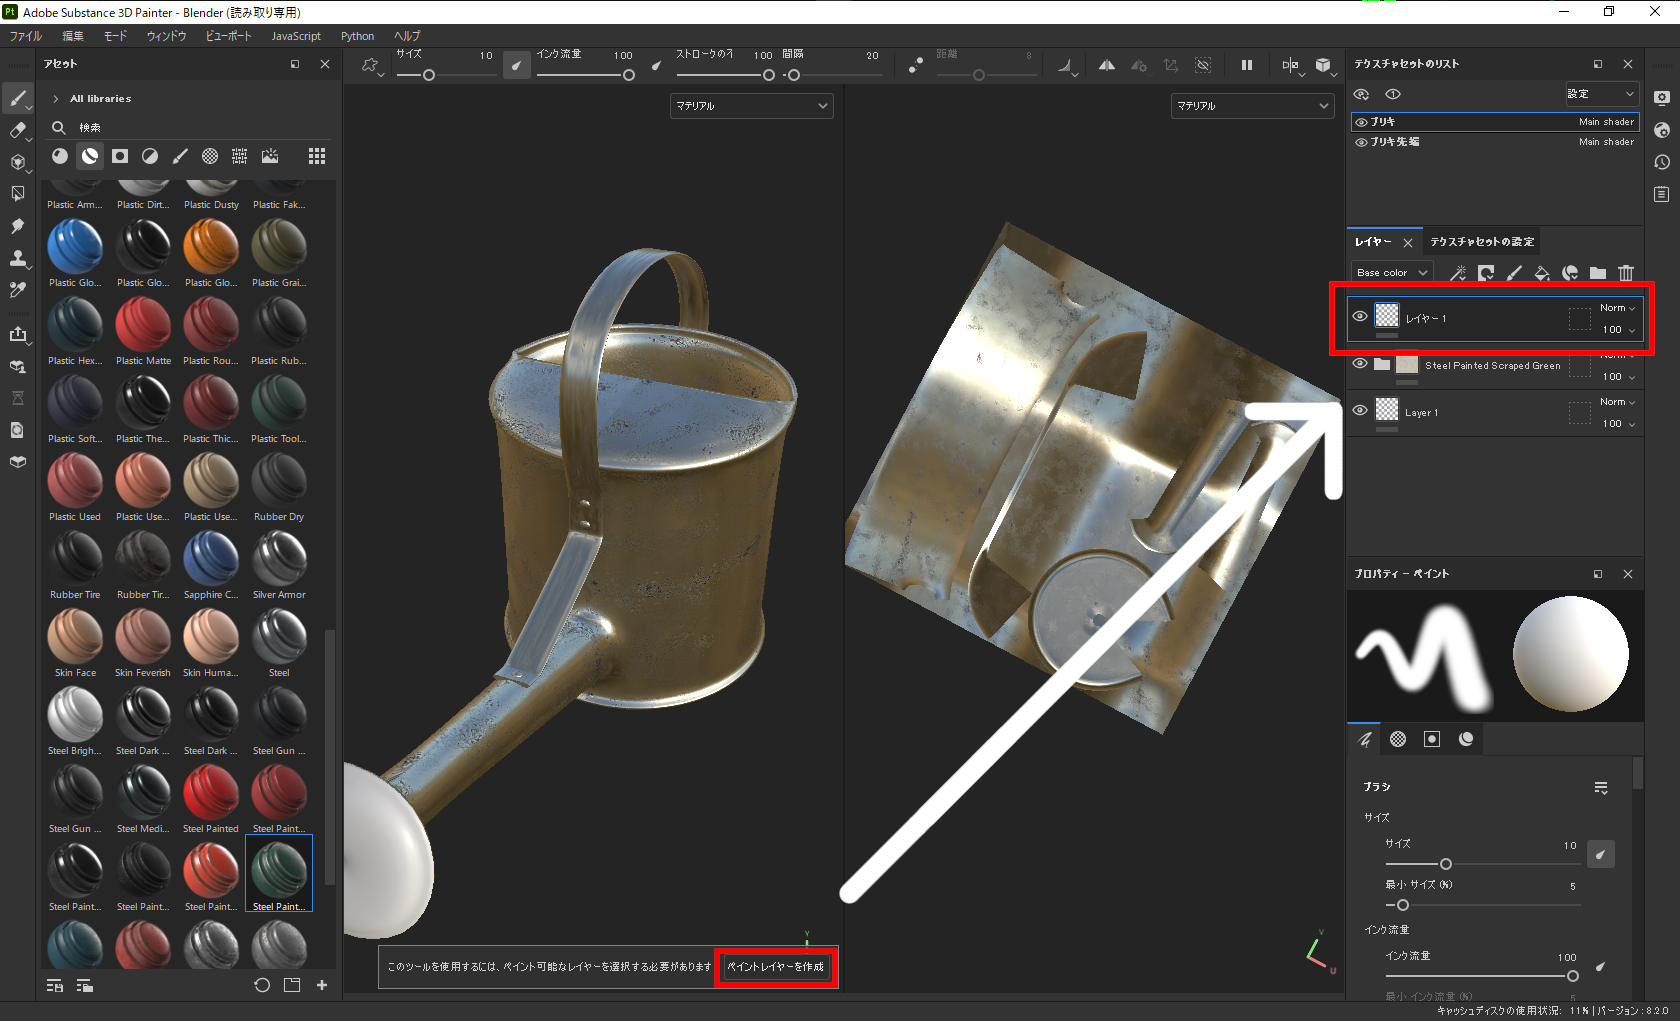Toggle size pen pressure button in top toolbar
The height and width of the screenshot is (1021, 1680).
pos(517,66)
